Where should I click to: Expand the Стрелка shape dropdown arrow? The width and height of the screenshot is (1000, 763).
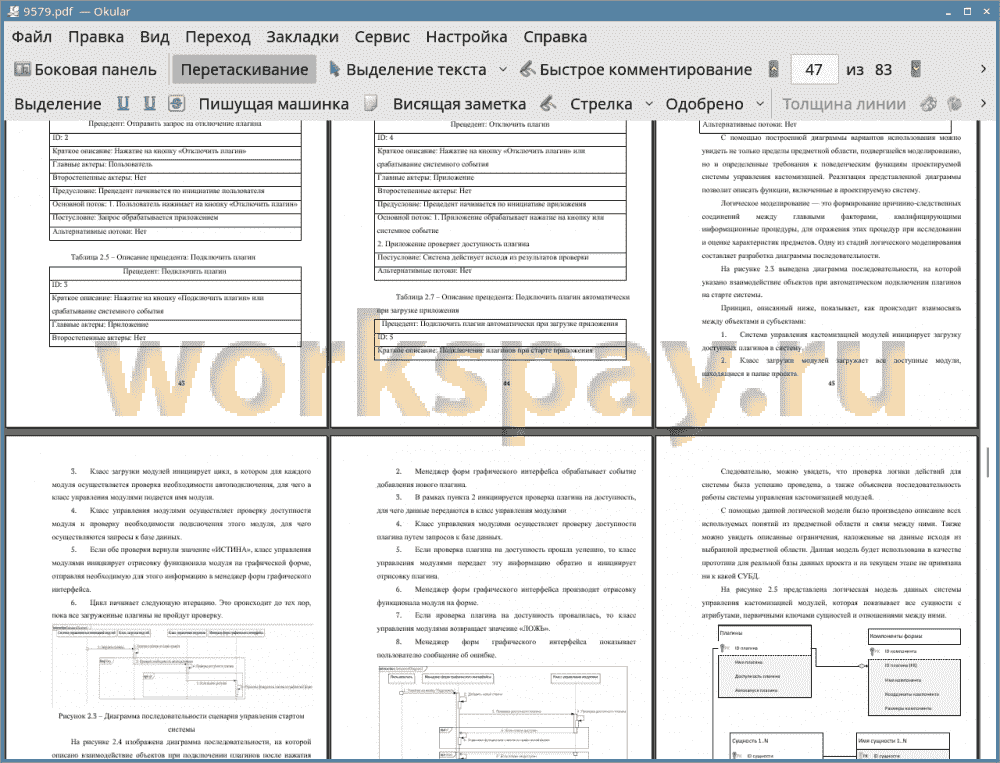649,103
